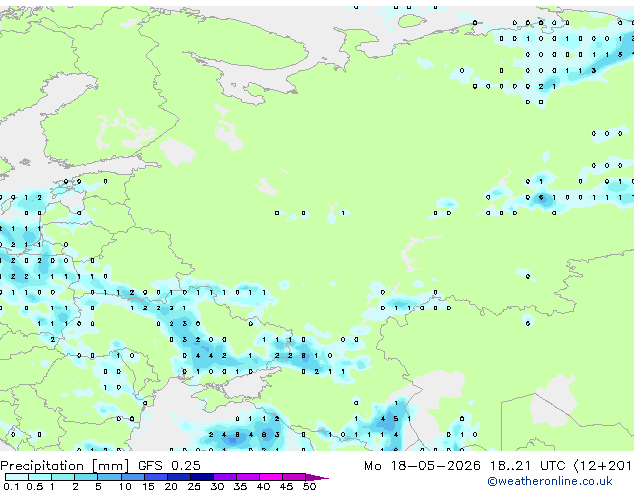
Task: Click the Precipitation [mm] GFS 0.25 title
Action: 100,466
